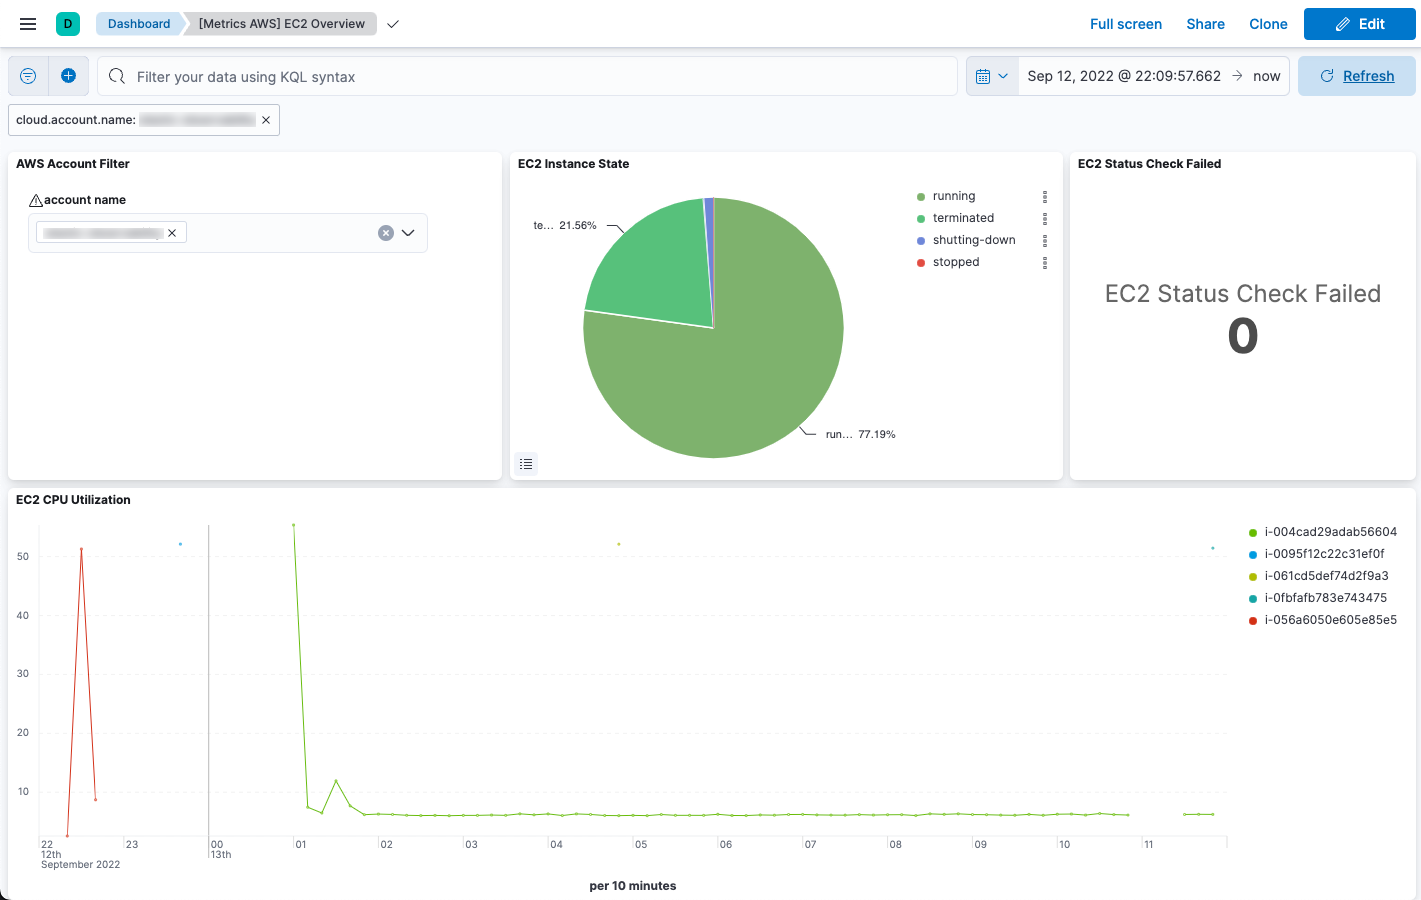1421x900 pixels.
Task: Expand the account name dropdown
Action: click(408, 232)
